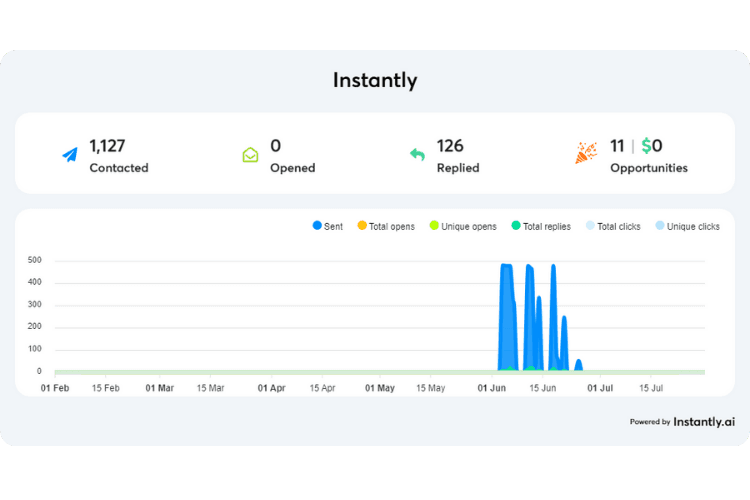
Task: Click the paper plane Contacted icon
Action: click(x=70, y=154)
